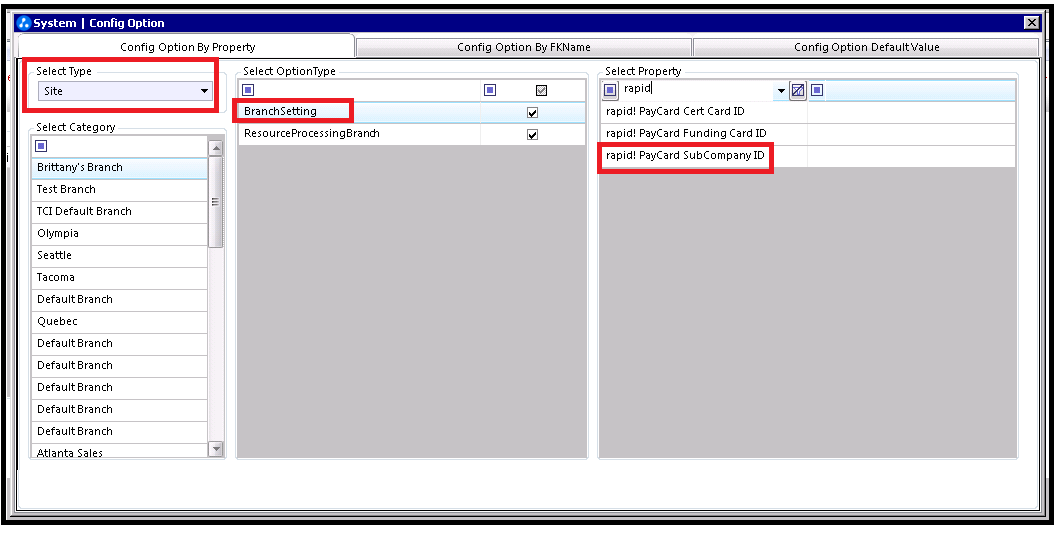The width and height of the screenshot is (1057, 533).
Task: Click the OptionType checkbox column filter icon
Action: click(x=490, y=90)
